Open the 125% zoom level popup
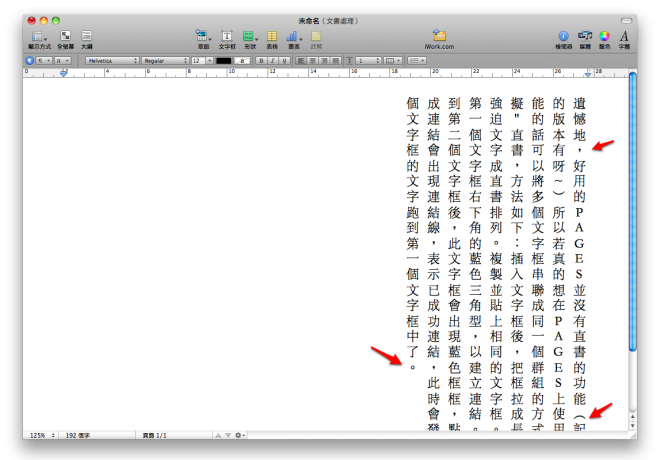This screenshot has height=460, width=660. (42, 435)
